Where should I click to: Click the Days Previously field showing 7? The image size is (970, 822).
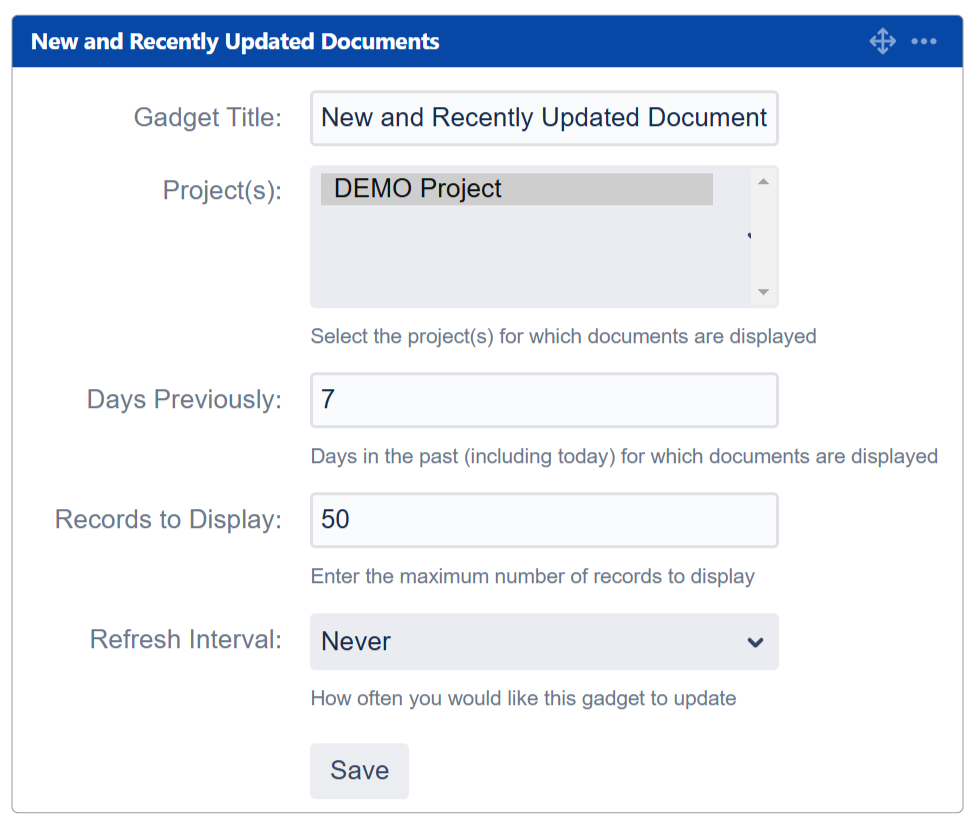click(544, 400)
